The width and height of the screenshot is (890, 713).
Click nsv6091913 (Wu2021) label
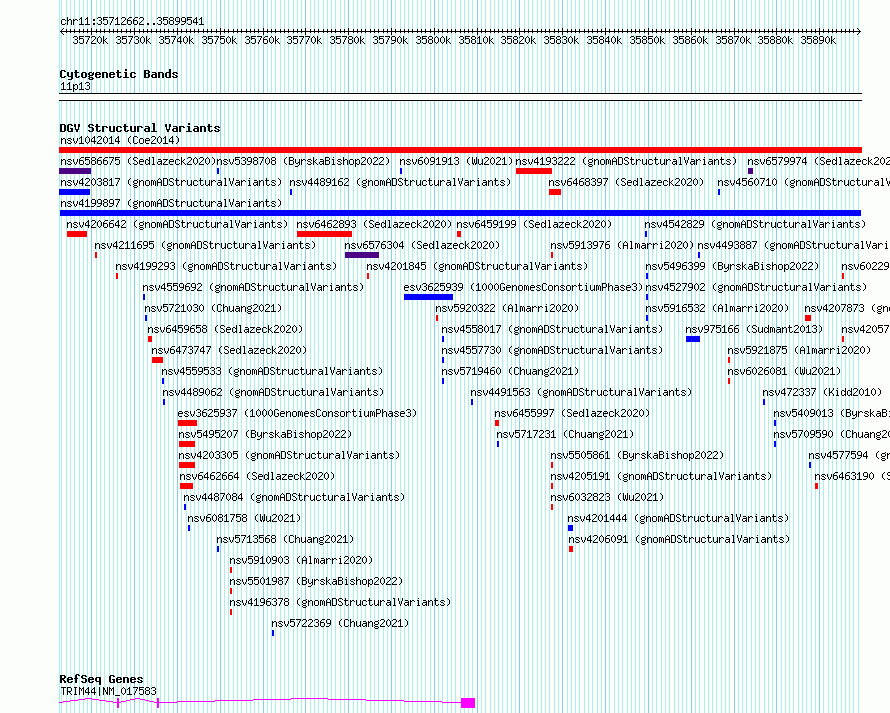[456, 161]
